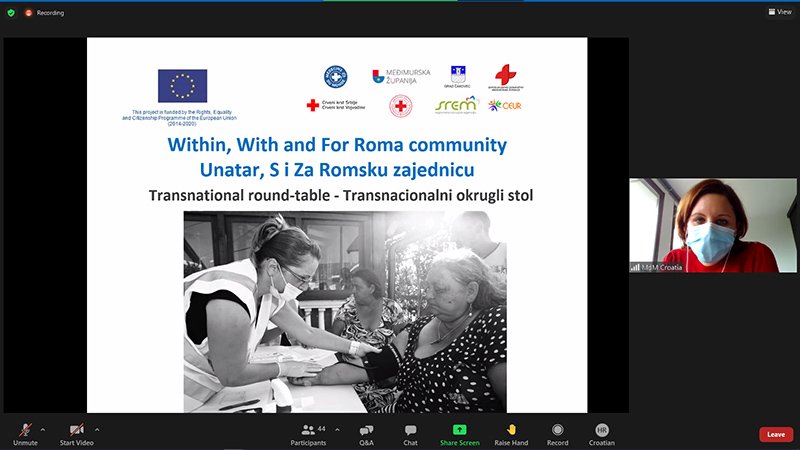The width and height of the screenshot is (800, 450).
Task: Expand audio options arrow beside Unmute
Action: click(43, 430)
